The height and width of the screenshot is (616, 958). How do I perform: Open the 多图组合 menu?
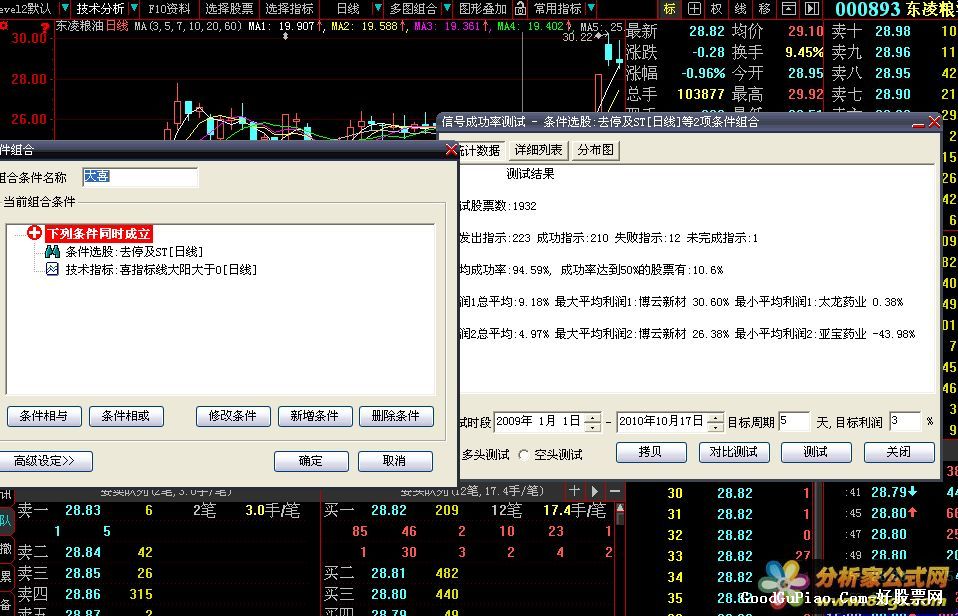click(414, 9)
